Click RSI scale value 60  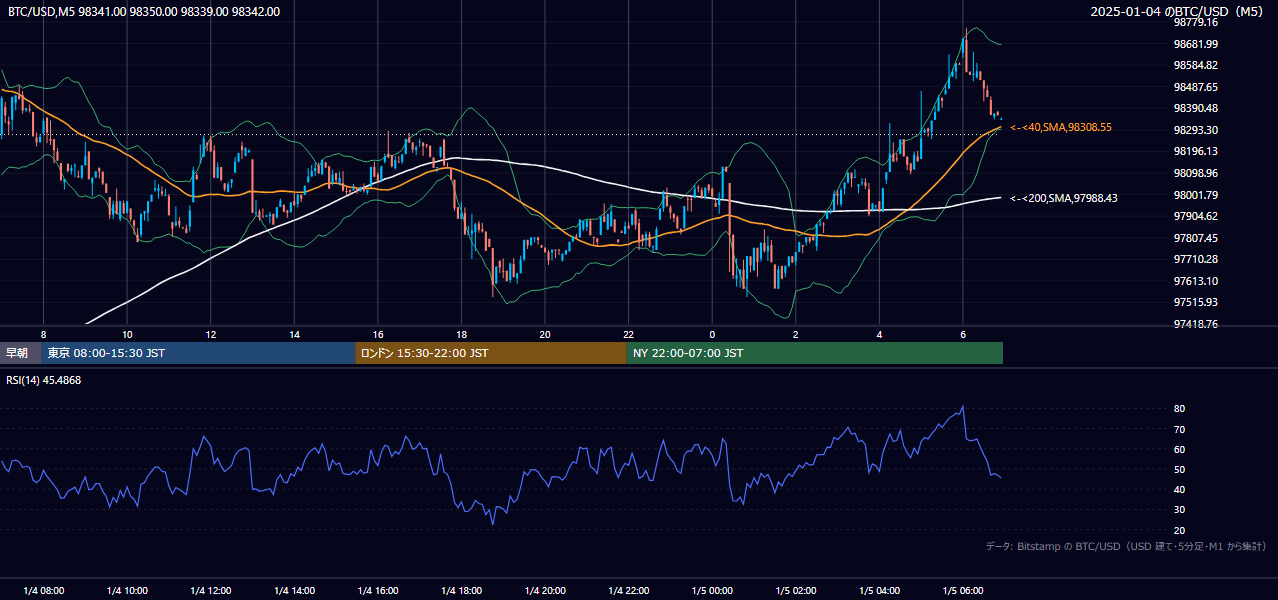pos(1180,449)
